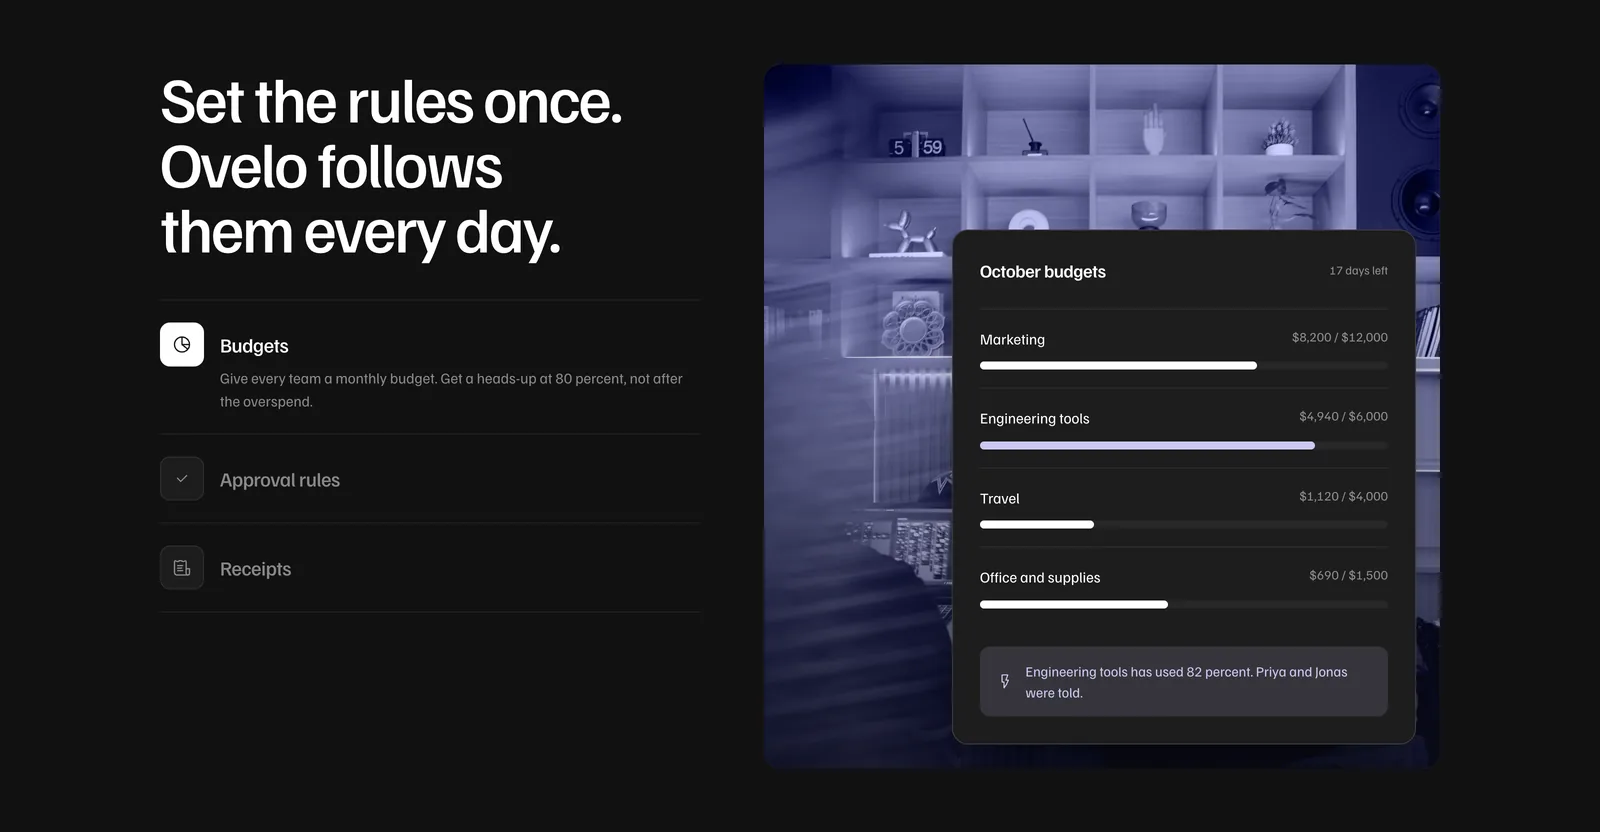Click the Travel budget progress bar

[1184, 525]
